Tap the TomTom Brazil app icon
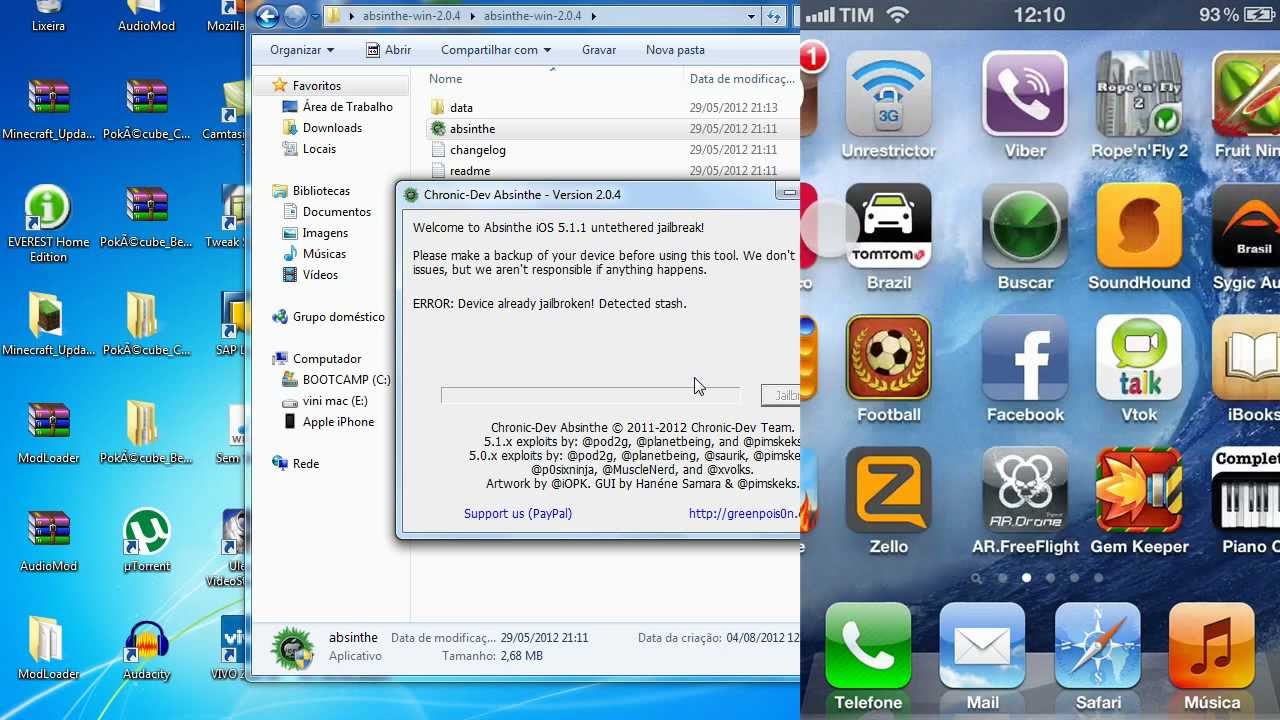 click(x=888, y=227)
